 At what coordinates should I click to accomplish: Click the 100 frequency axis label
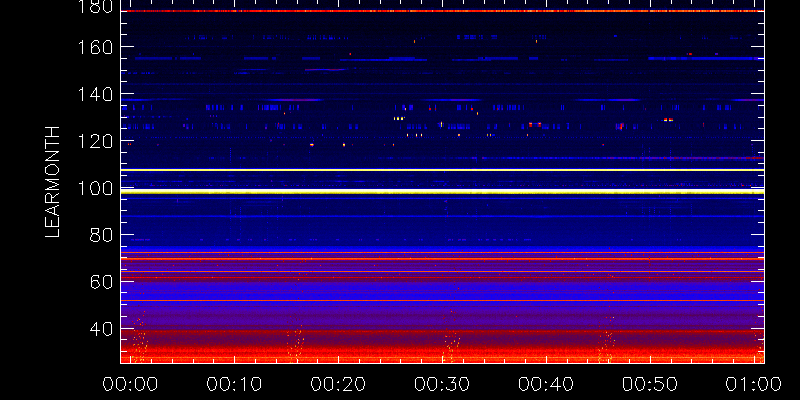point(96,189)
